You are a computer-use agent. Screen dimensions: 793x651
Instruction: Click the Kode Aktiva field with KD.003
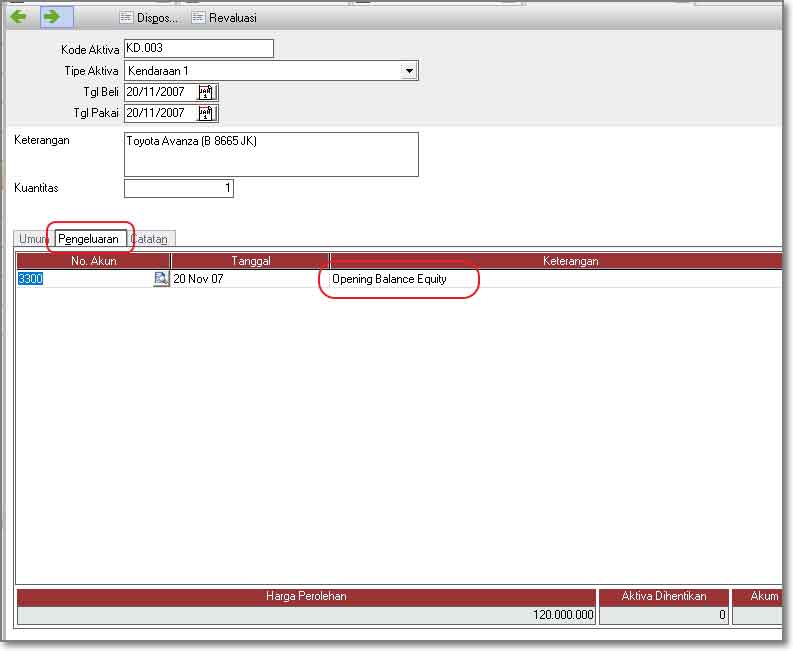(198, 49)
